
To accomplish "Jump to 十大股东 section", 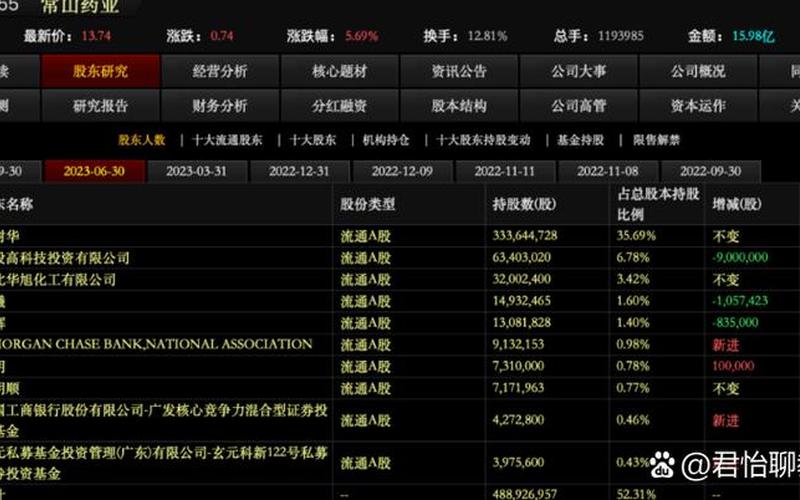I will pyautogui.click(x=313, y=140).
